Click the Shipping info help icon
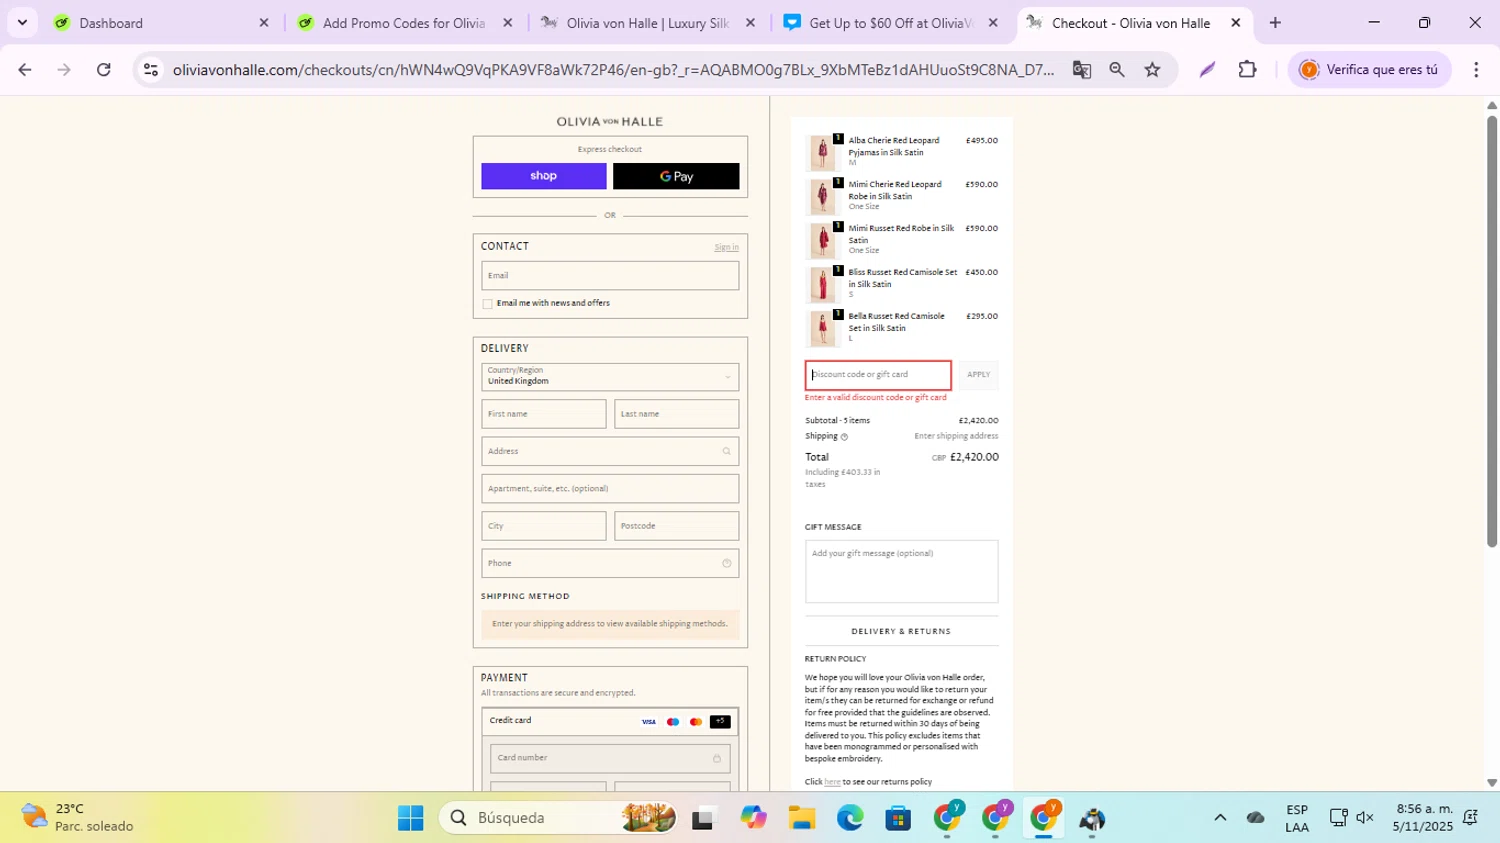Image resolution: width=1500 pixels, height=843 pixels. (x=844, y=437)
